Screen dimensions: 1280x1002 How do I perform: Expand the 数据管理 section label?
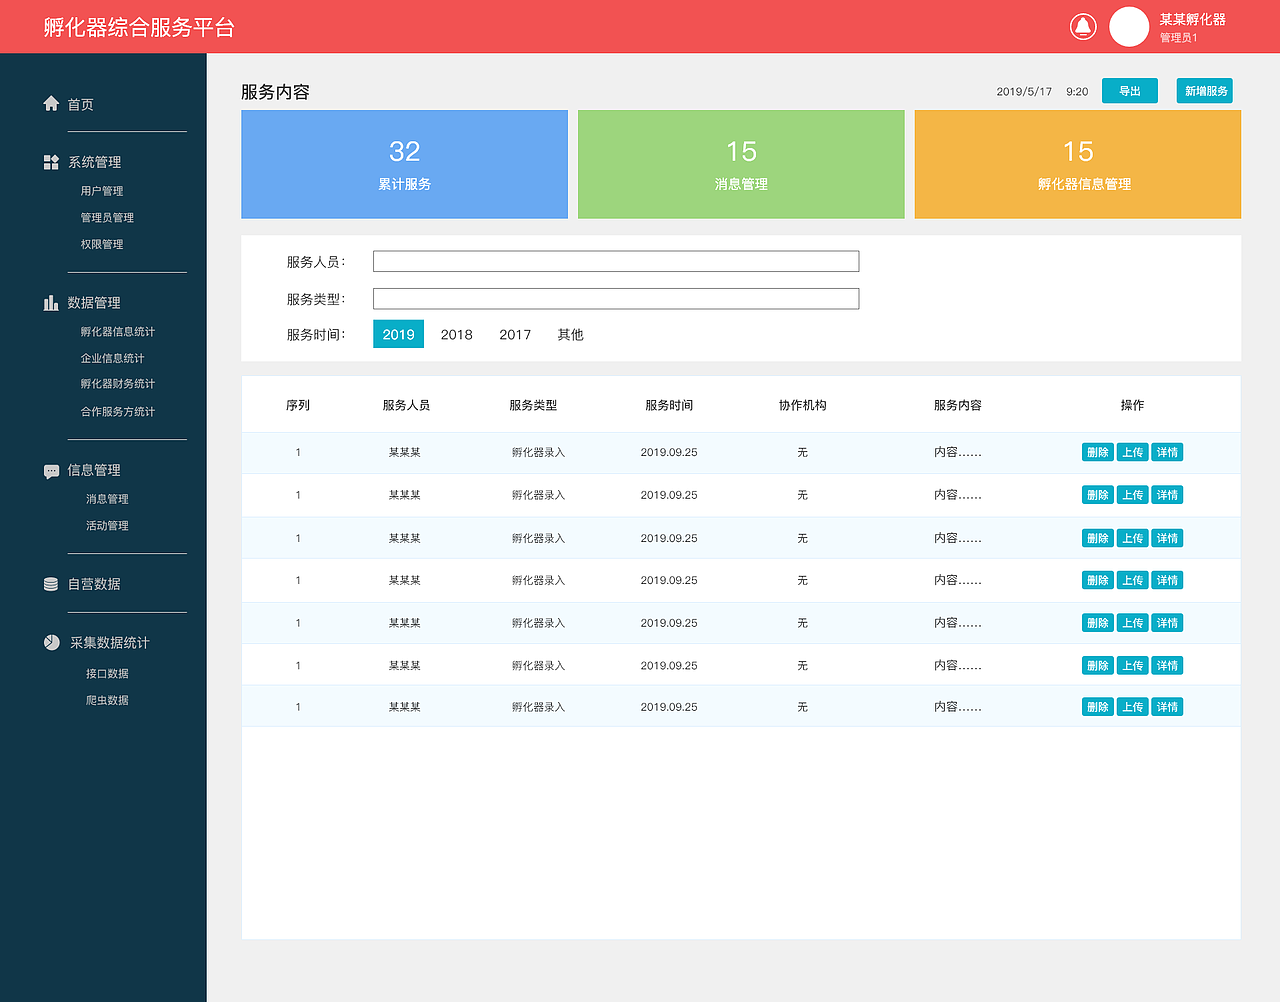[94, 303]
